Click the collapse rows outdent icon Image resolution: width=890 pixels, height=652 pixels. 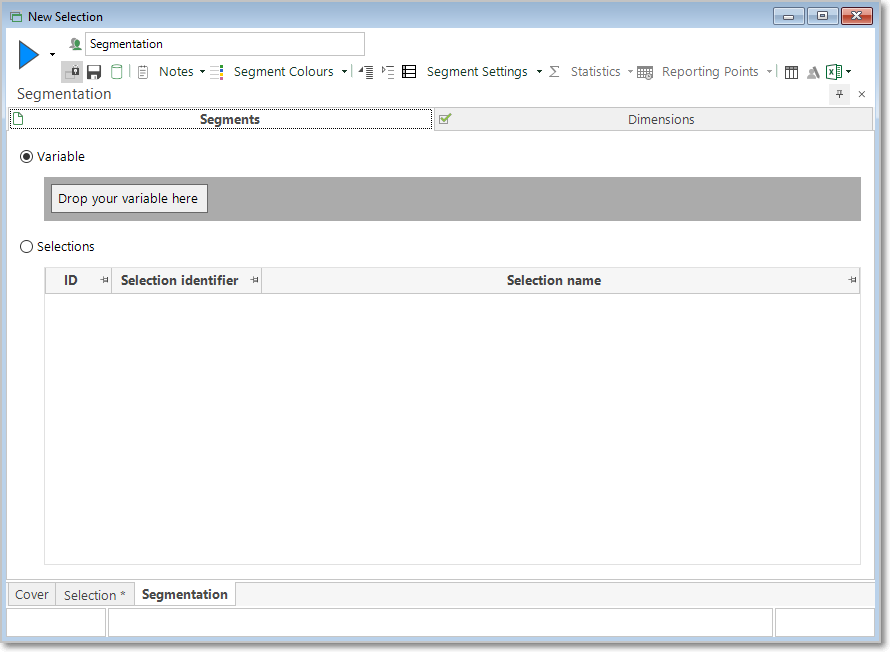coord(366,72)
